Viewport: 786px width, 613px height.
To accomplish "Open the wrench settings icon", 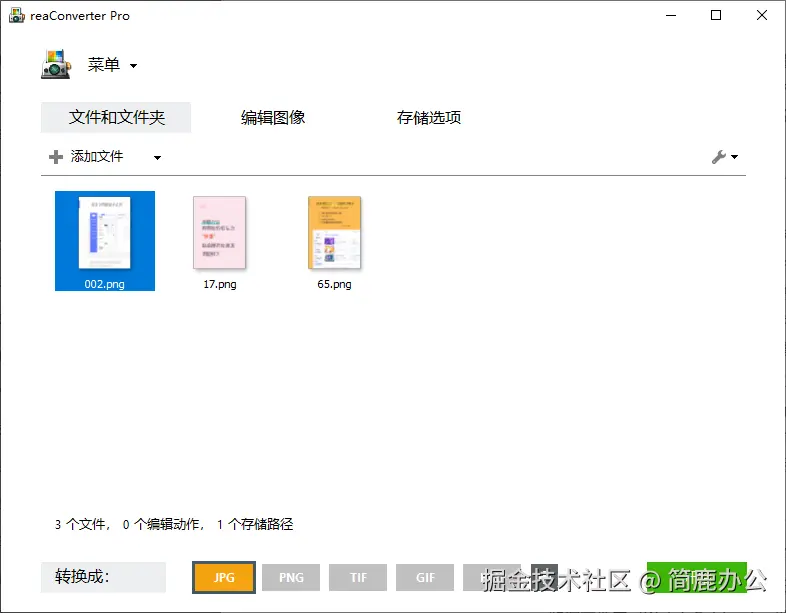I will [719, 157].
